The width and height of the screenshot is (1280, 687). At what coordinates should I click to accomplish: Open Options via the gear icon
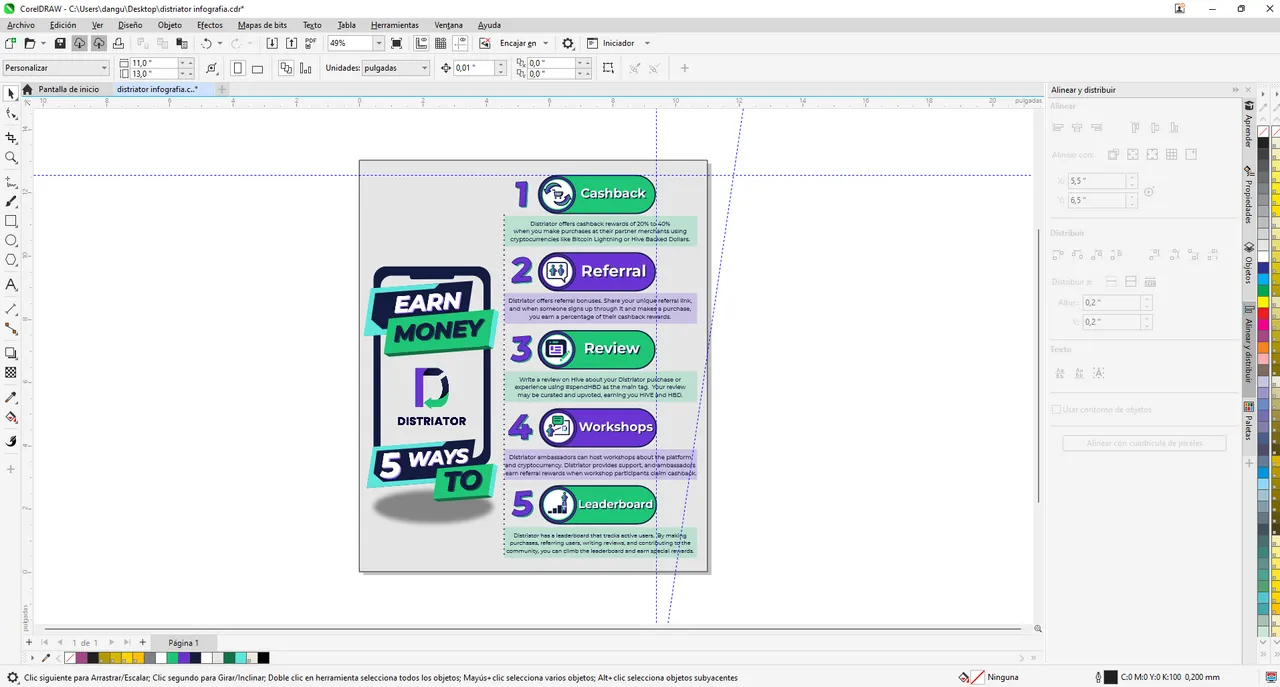pos(568,43)
